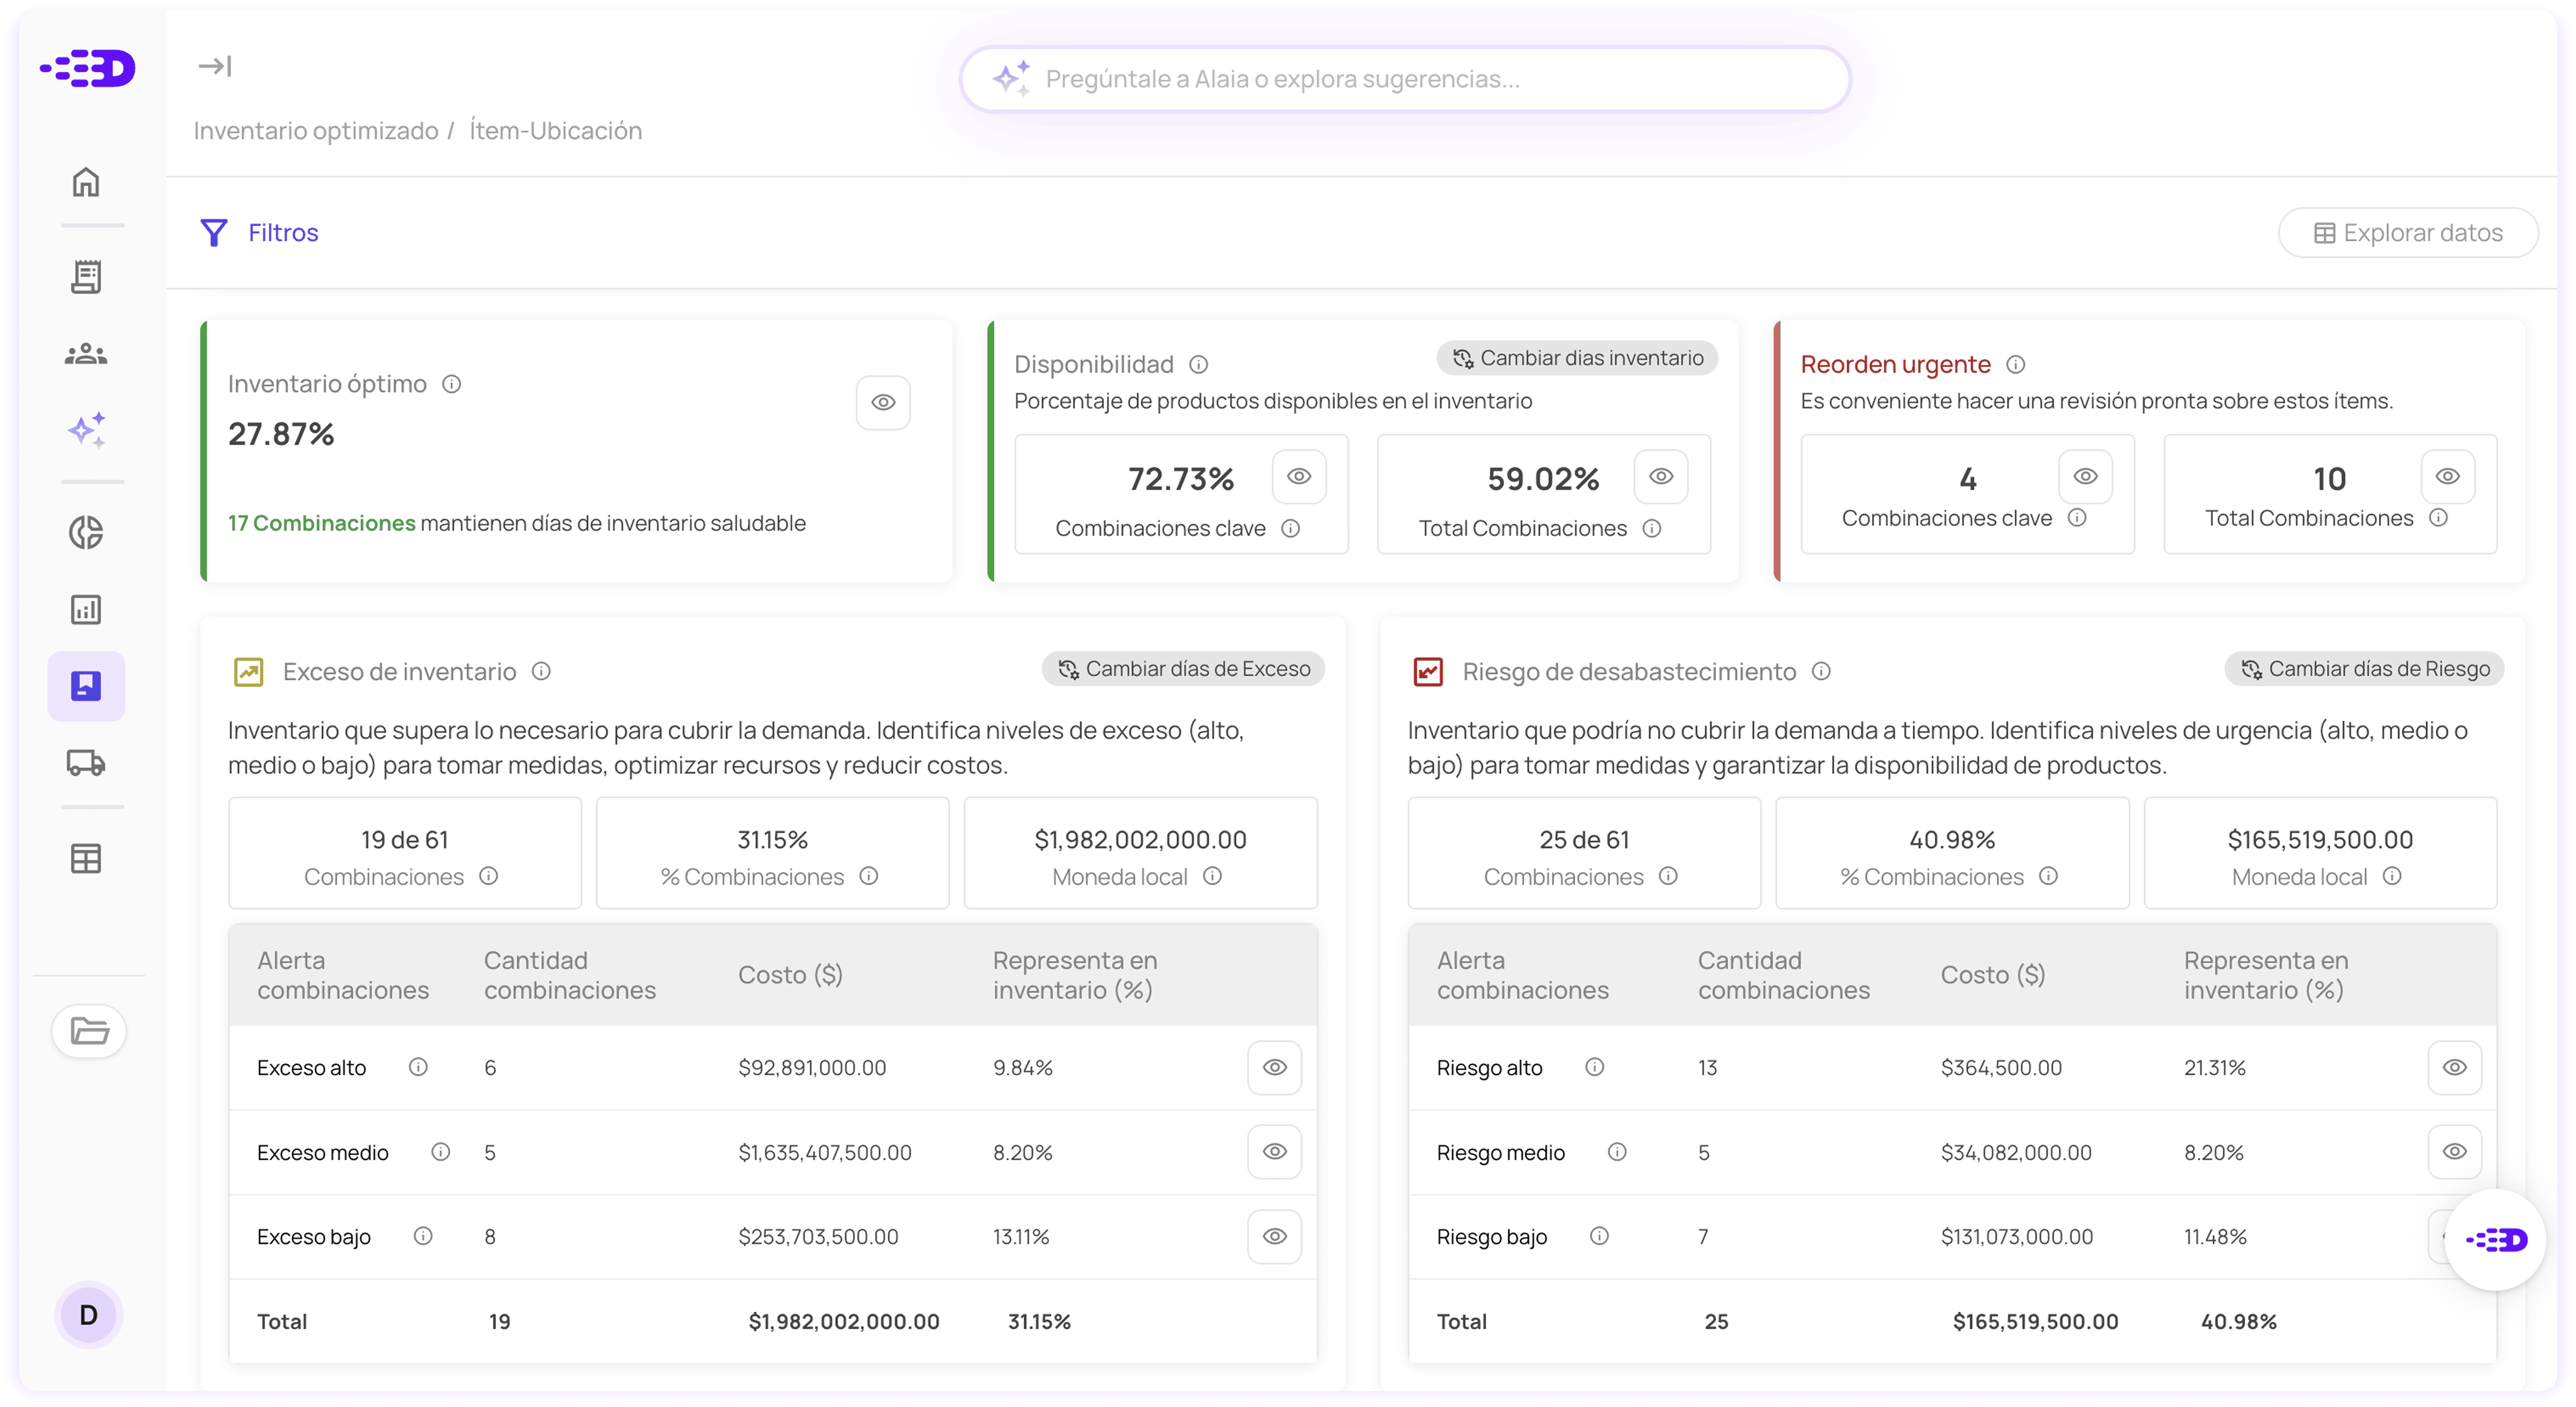Image resolution: width=2576 pixels, height=1407 pixels.
Task: Open the bar chart report sidebar icon
Action: pos(86,609)
